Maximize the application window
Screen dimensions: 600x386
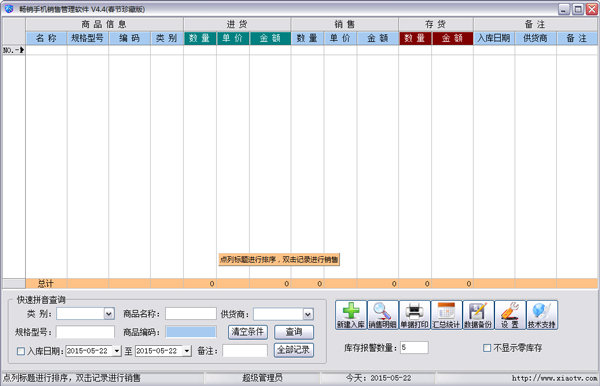[x=578, y=9]
